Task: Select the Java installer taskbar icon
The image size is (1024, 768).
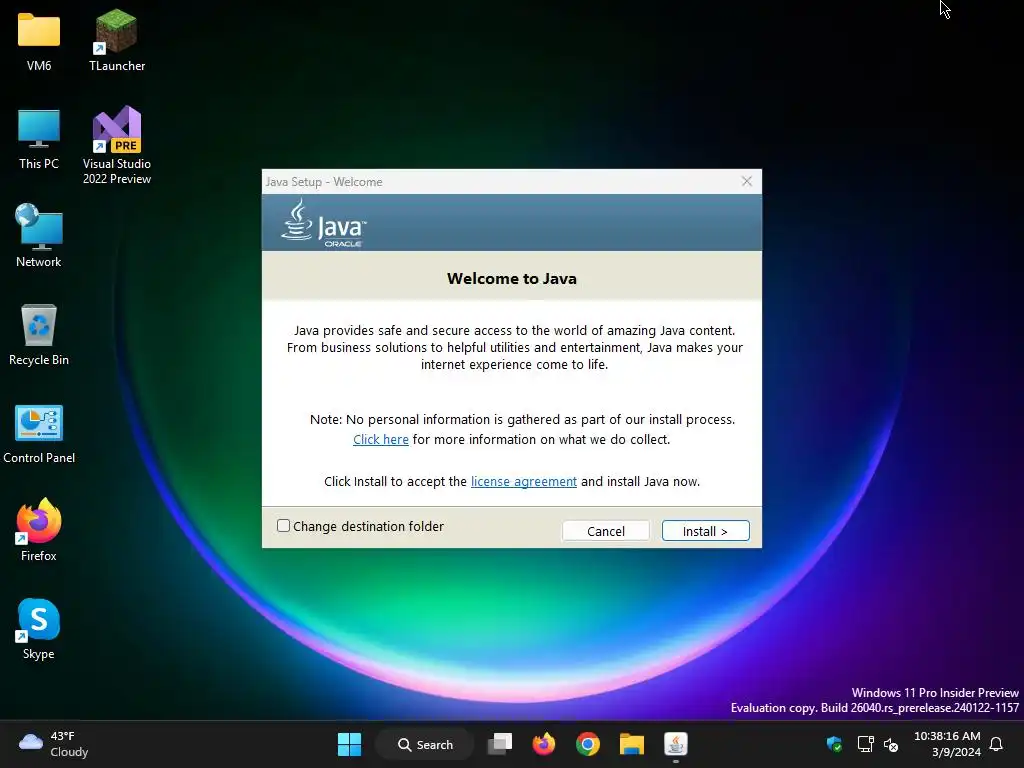Action: (675, 744)
